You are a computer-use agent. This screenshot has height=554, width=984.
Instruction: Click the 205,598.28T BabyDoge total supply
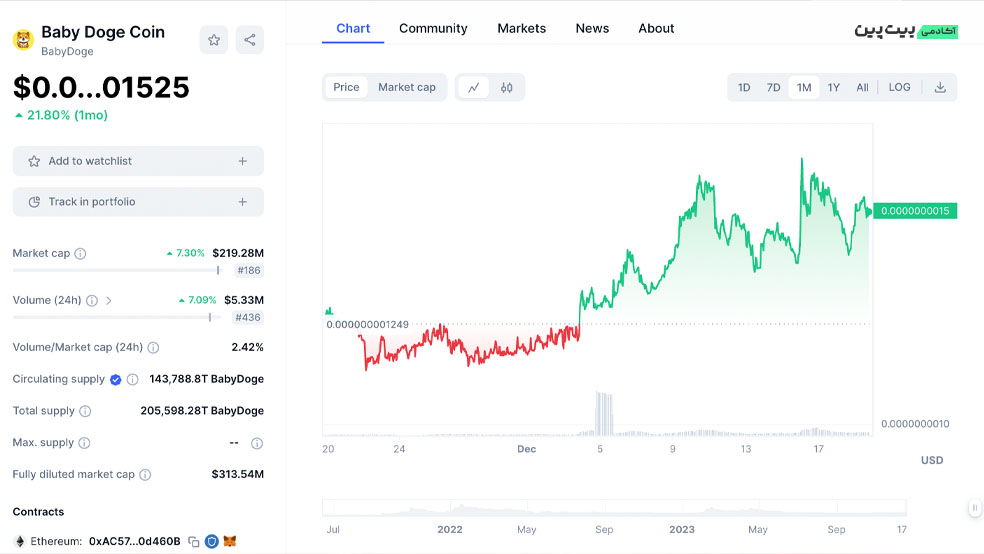click(x=202, y=412)
